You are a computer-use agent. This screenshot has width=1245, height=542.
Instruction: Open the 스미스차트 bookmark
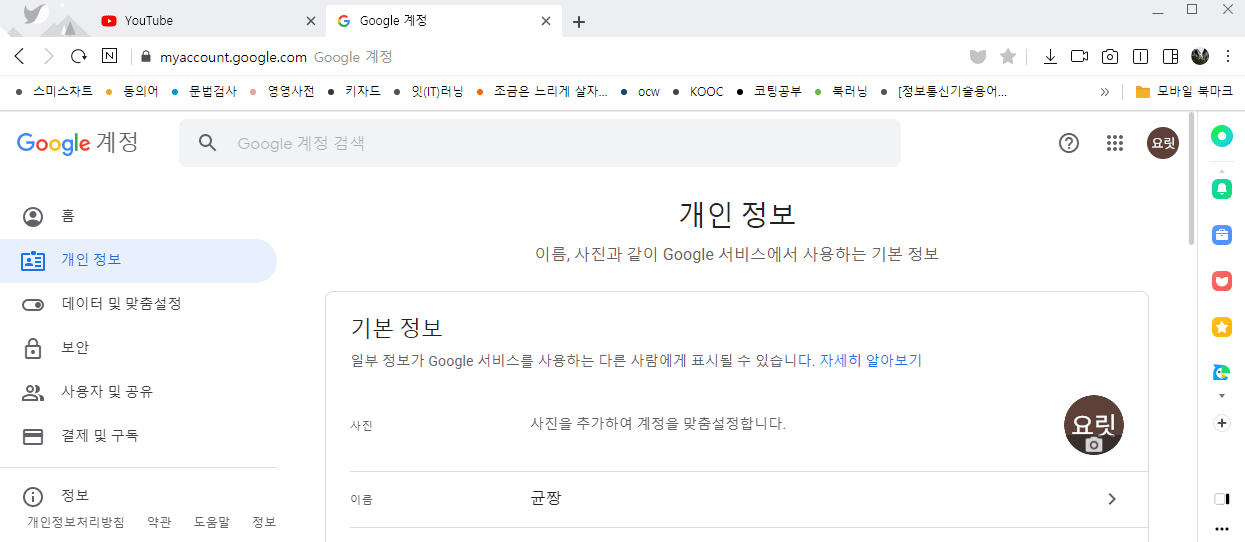(55, 91)
